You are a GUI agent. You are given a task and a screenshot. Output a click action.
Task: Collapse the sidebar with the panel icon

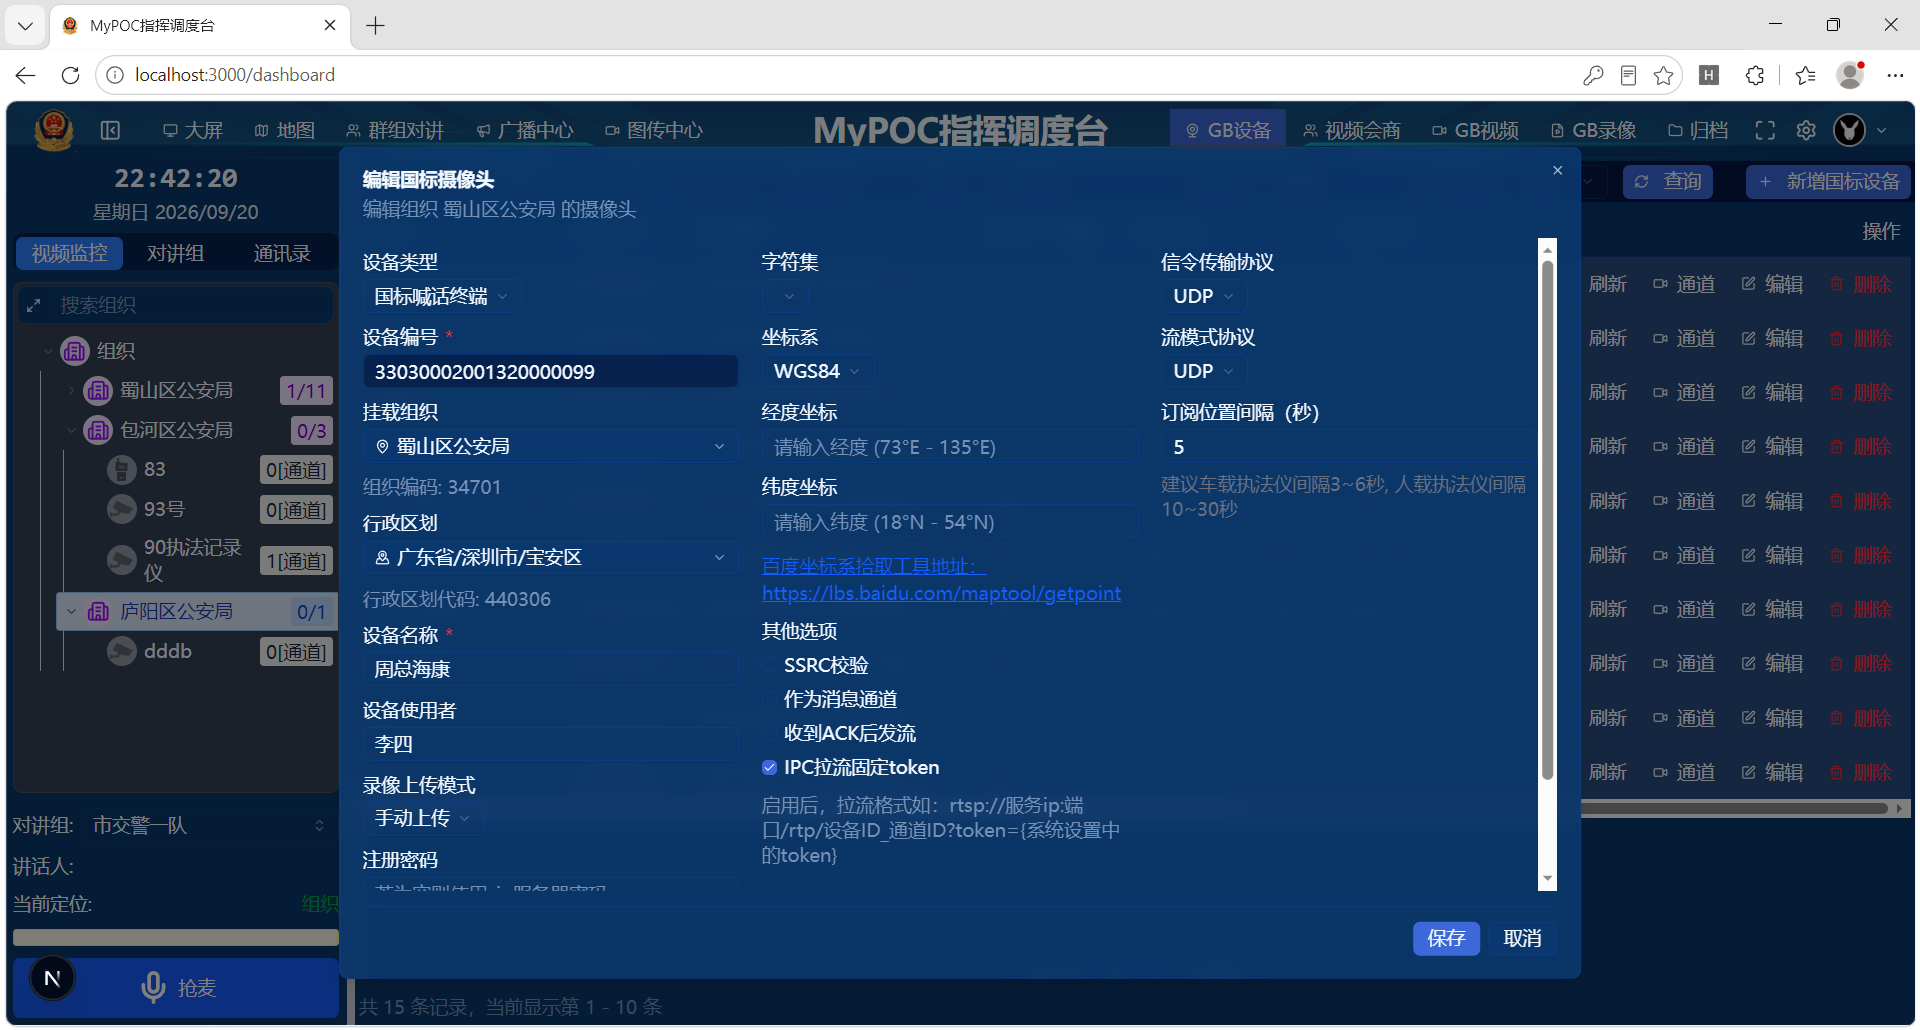point(111,130)
